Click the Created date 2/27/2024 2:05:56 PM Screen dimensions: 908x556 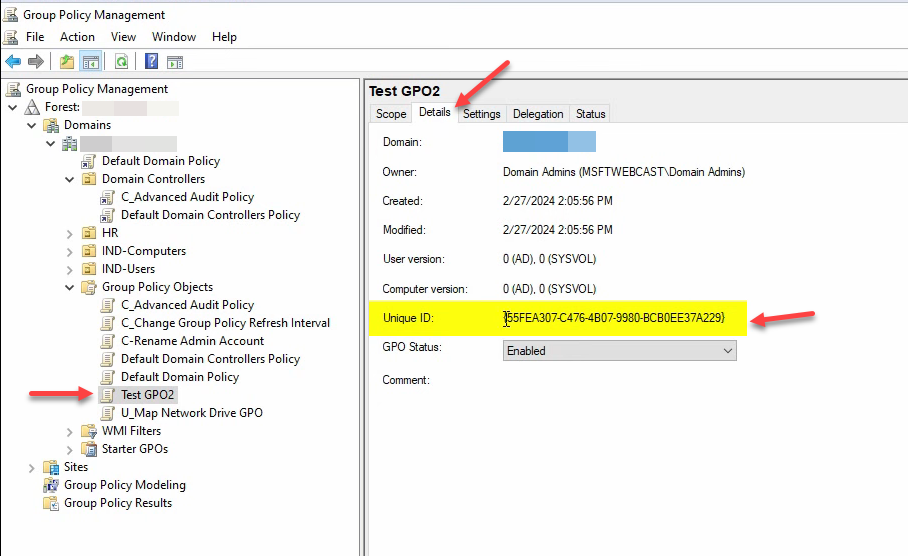558,201
